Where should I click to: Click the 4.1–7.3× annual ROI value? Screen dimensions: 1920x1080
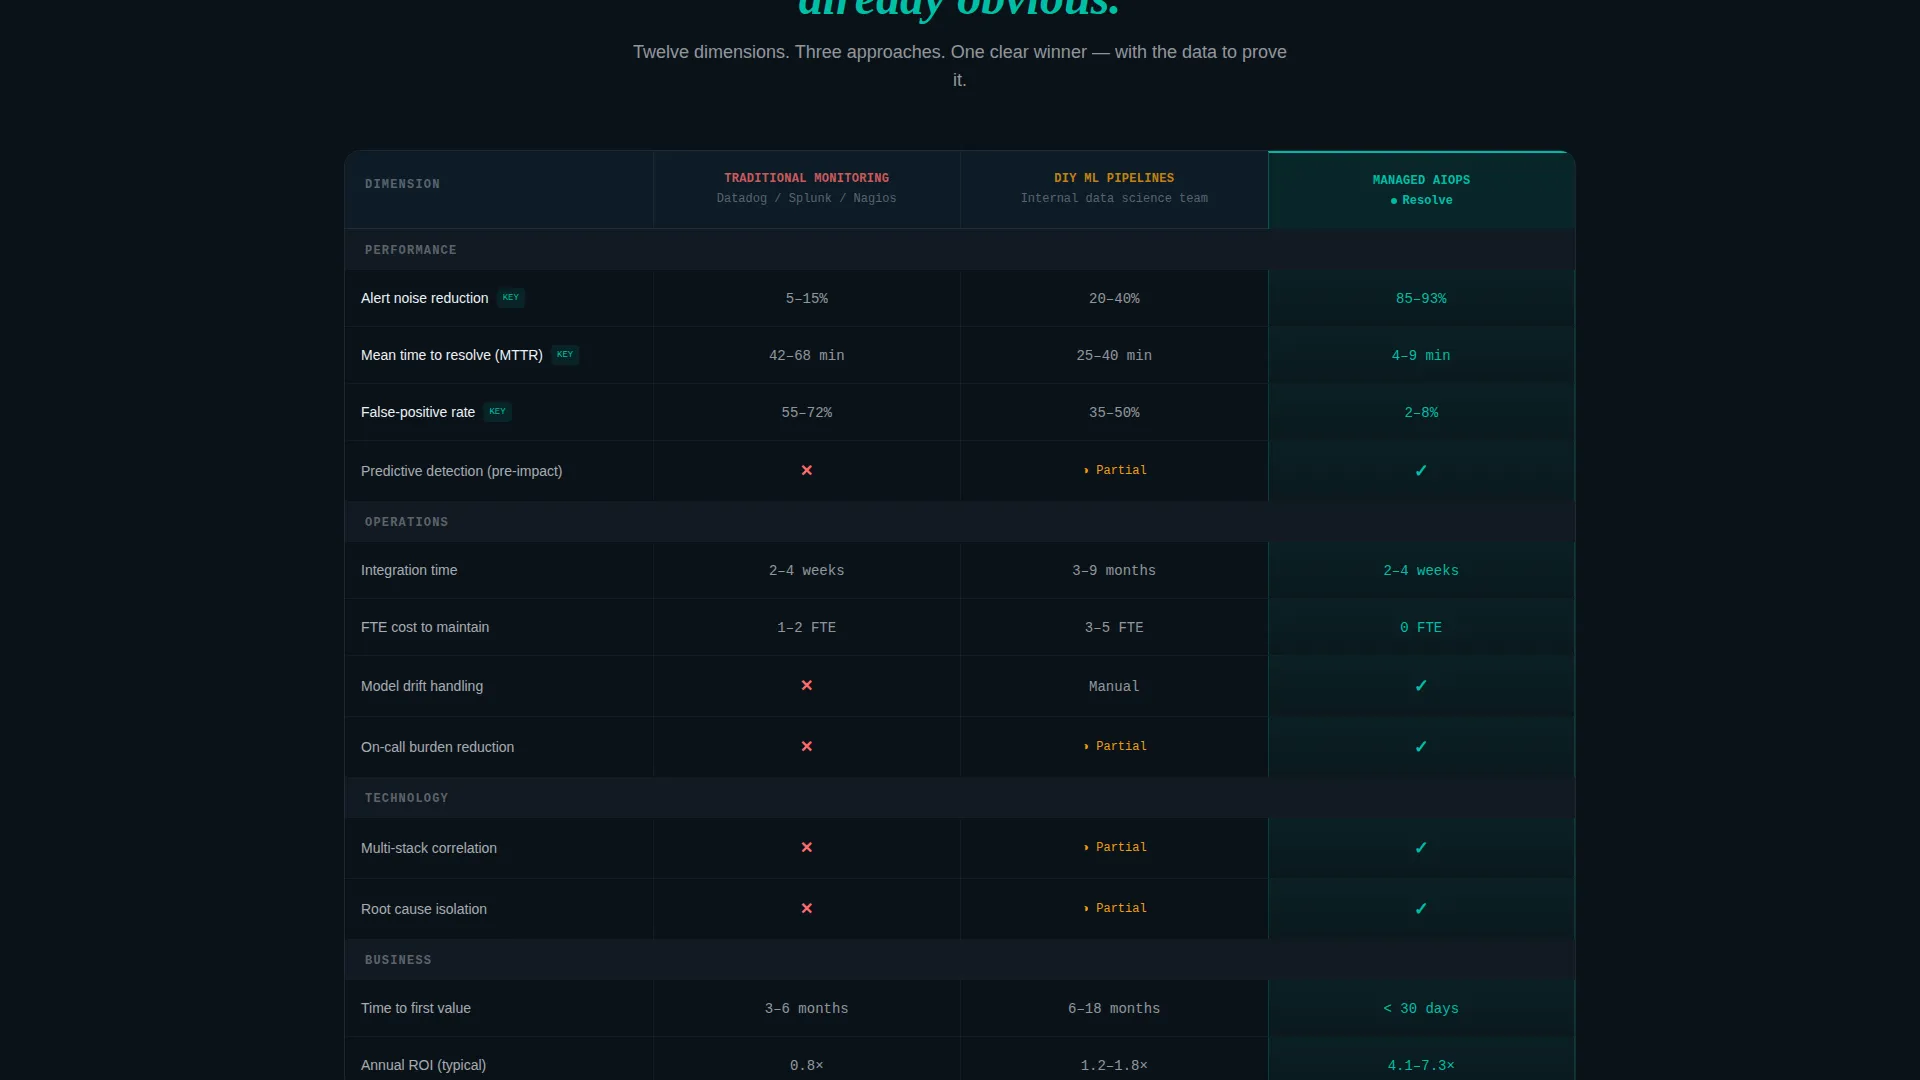(x=1421, y=1065)
